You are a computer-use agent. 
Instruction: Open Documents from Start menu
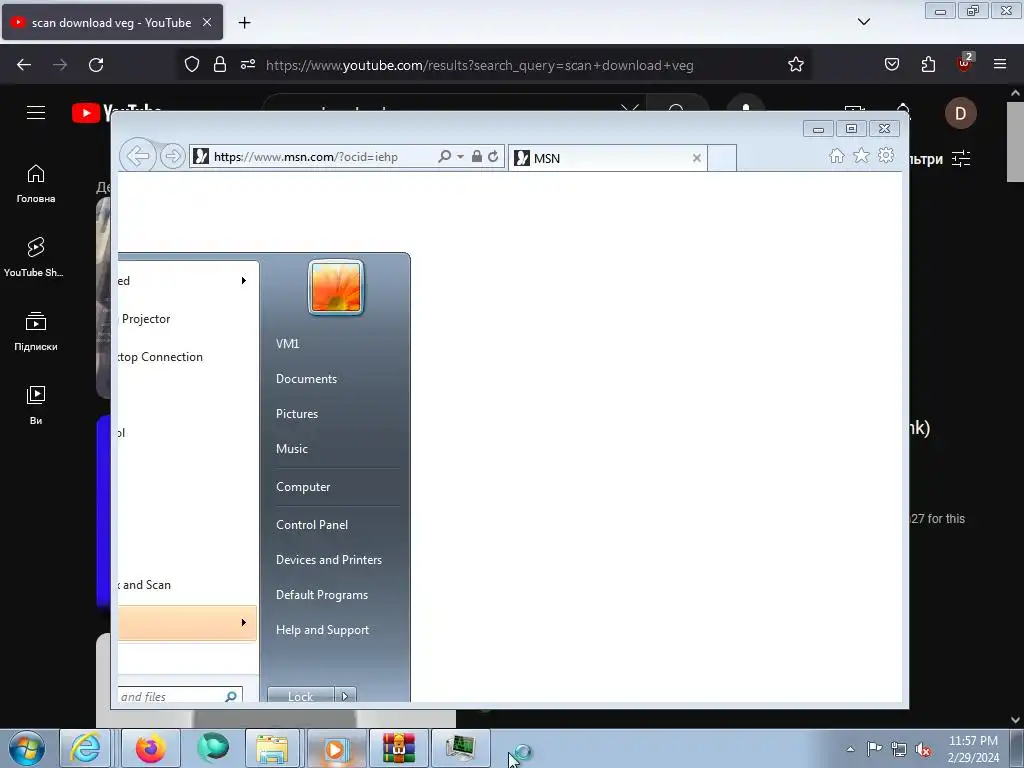click(306, 379)
